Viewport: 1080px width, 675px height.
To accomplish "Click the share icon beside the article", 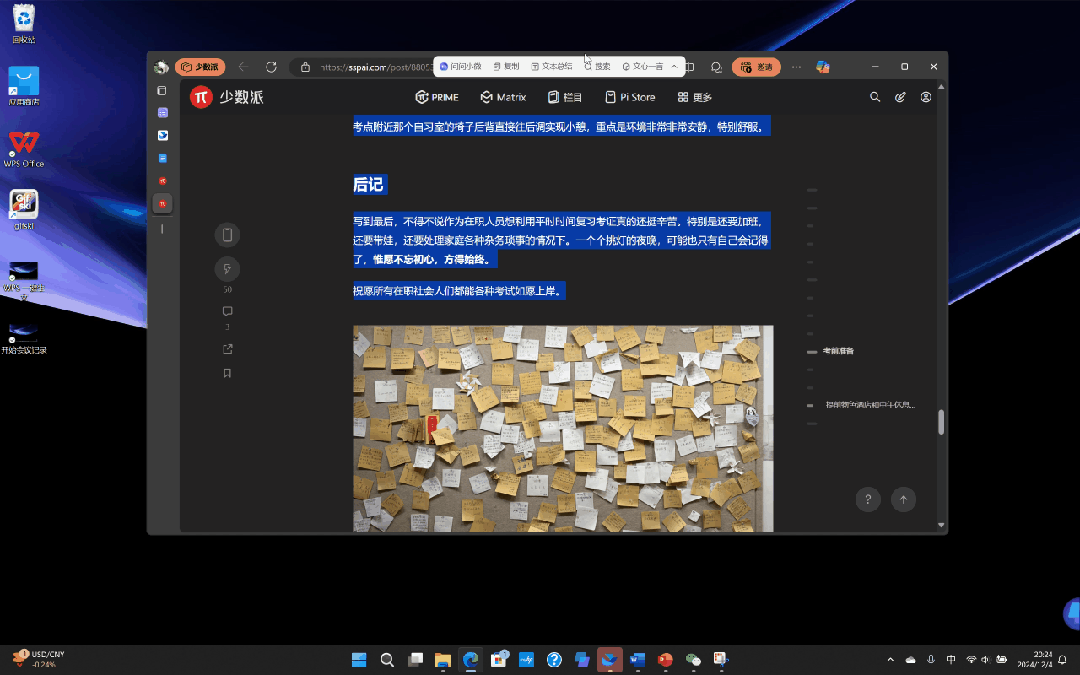I will [227, 349].
